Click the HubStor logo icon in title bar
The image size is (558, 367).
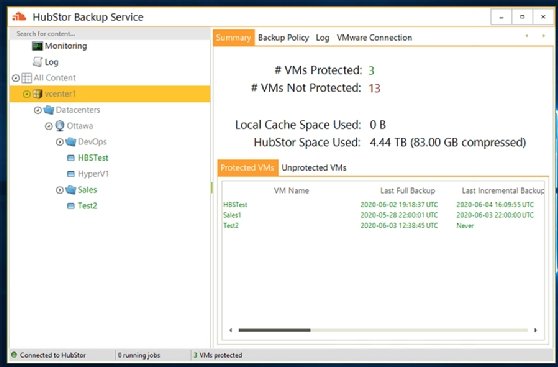point(19,16)
